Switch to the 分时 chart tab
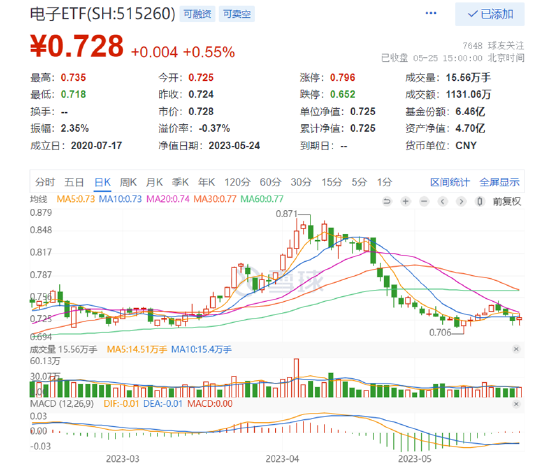Screen dimensions: 550x470 click(45, 182)
